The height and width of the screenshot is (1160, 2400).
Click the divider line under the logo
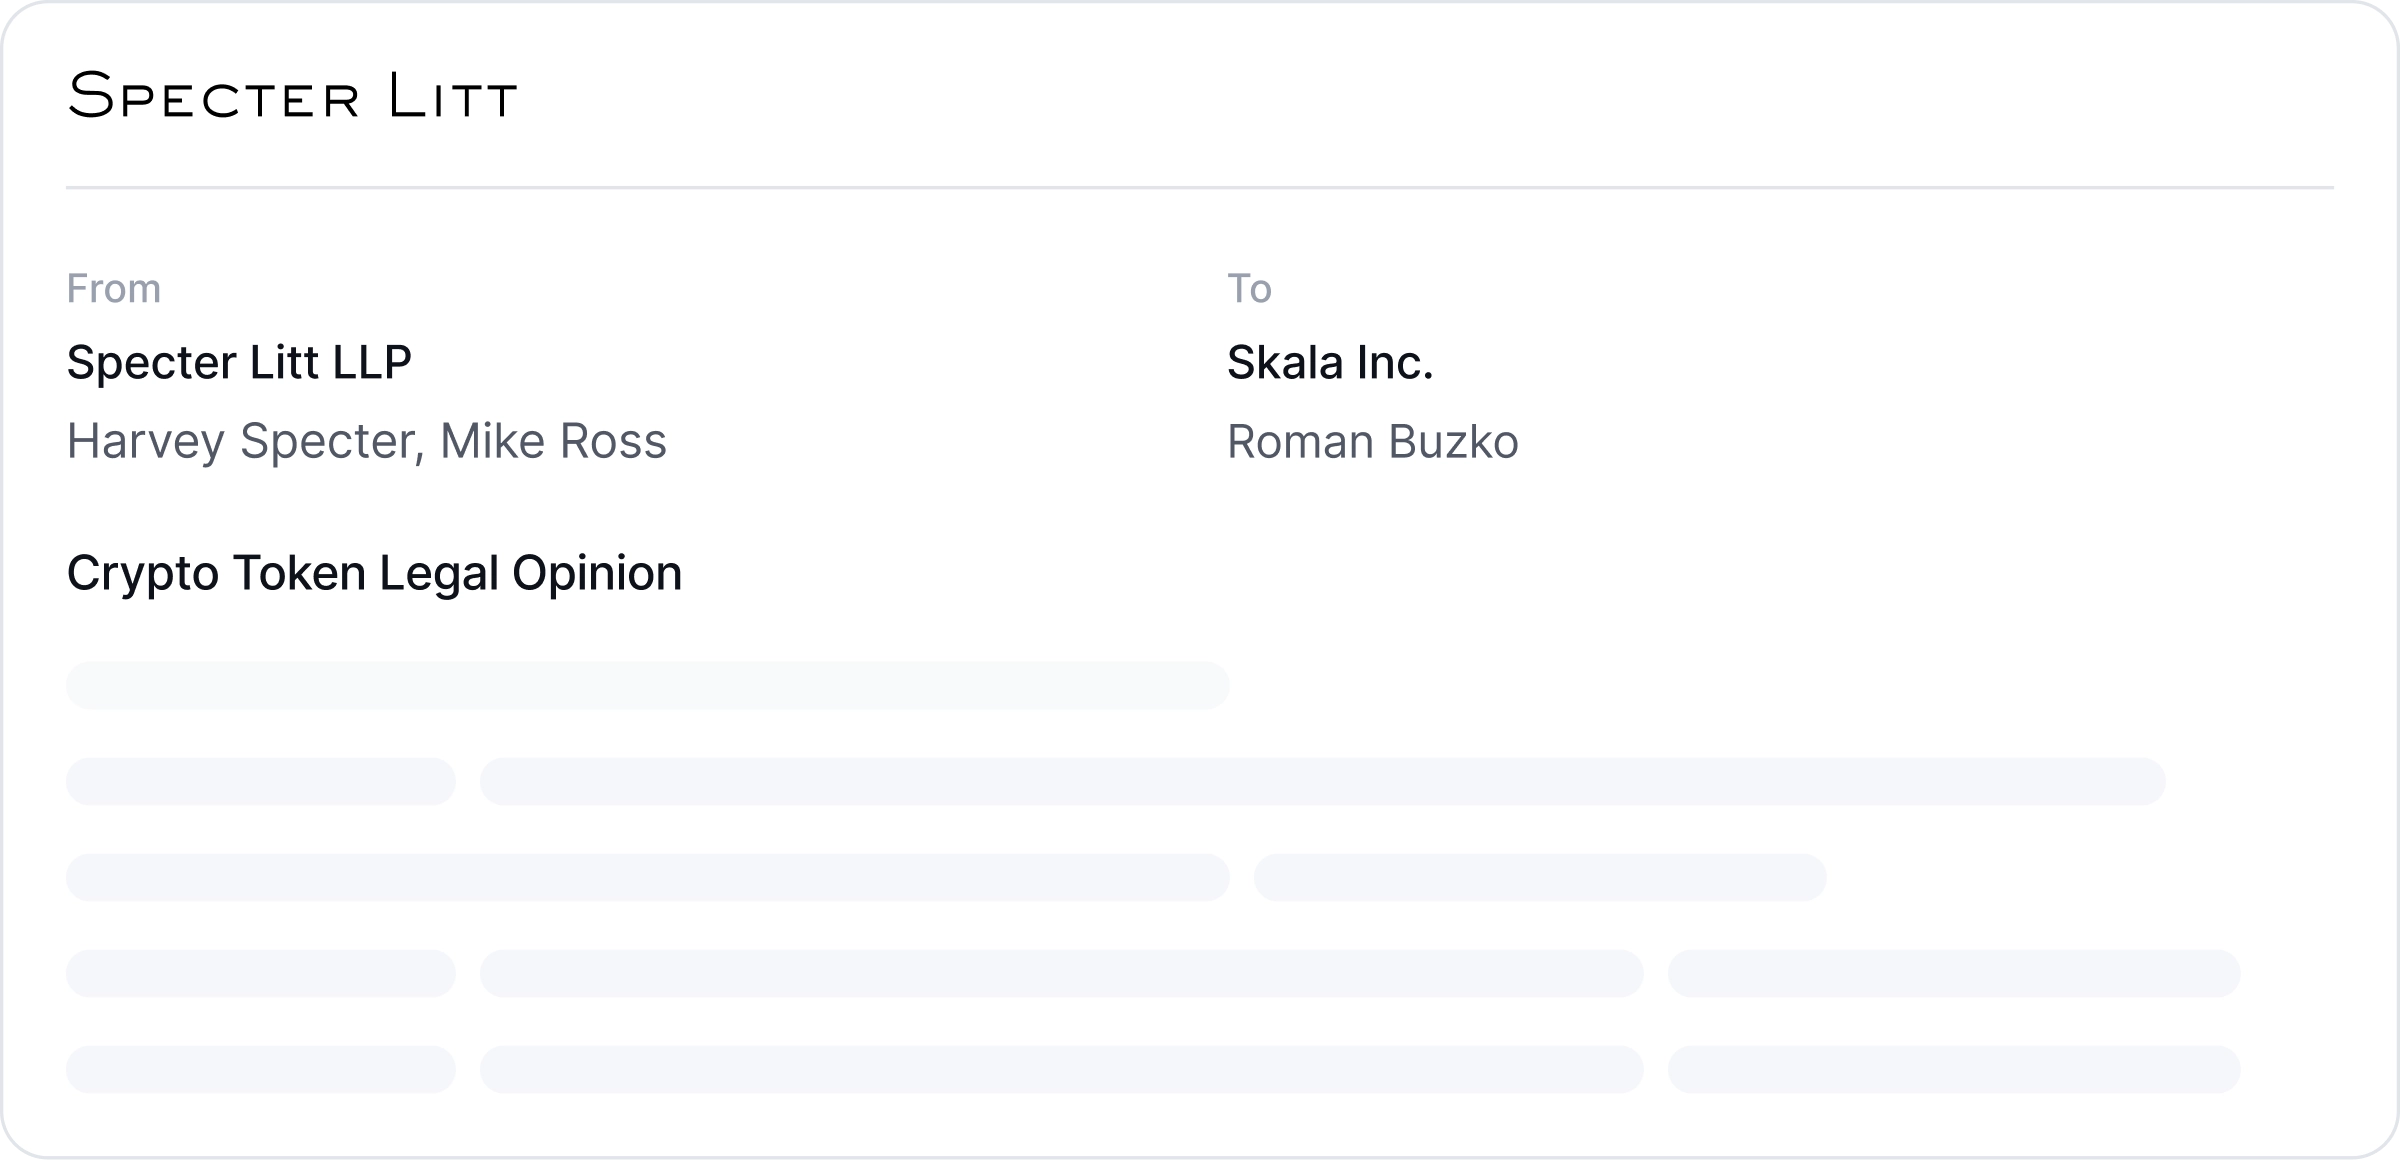[x=1200, y=187]
